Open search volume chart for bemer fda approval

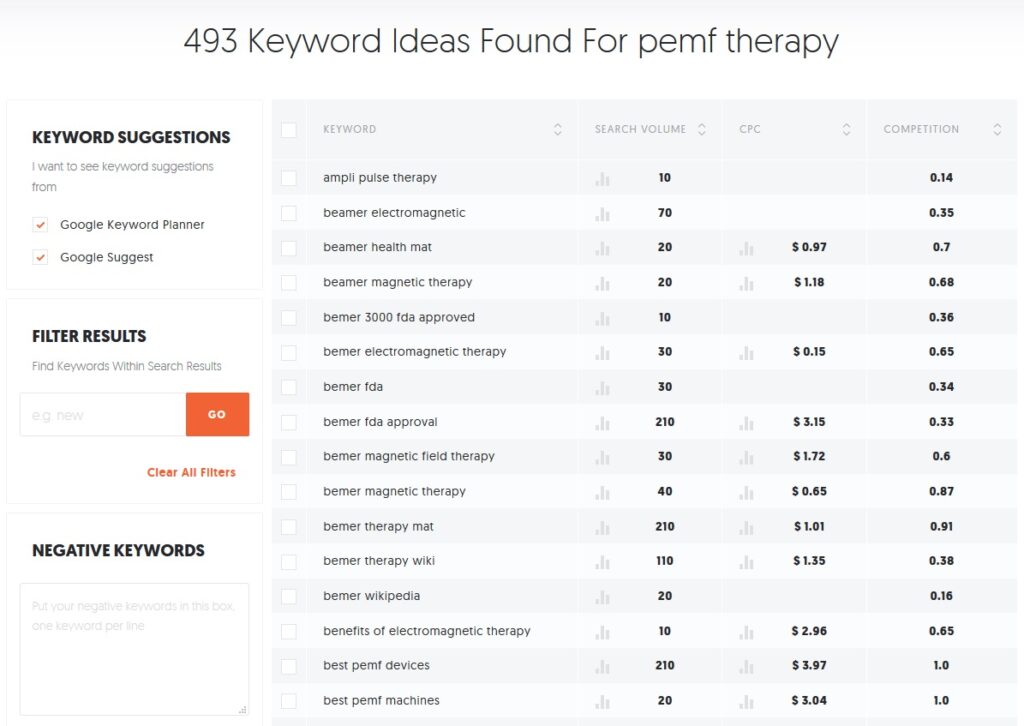pyautogui.click(x=602, y=423)
